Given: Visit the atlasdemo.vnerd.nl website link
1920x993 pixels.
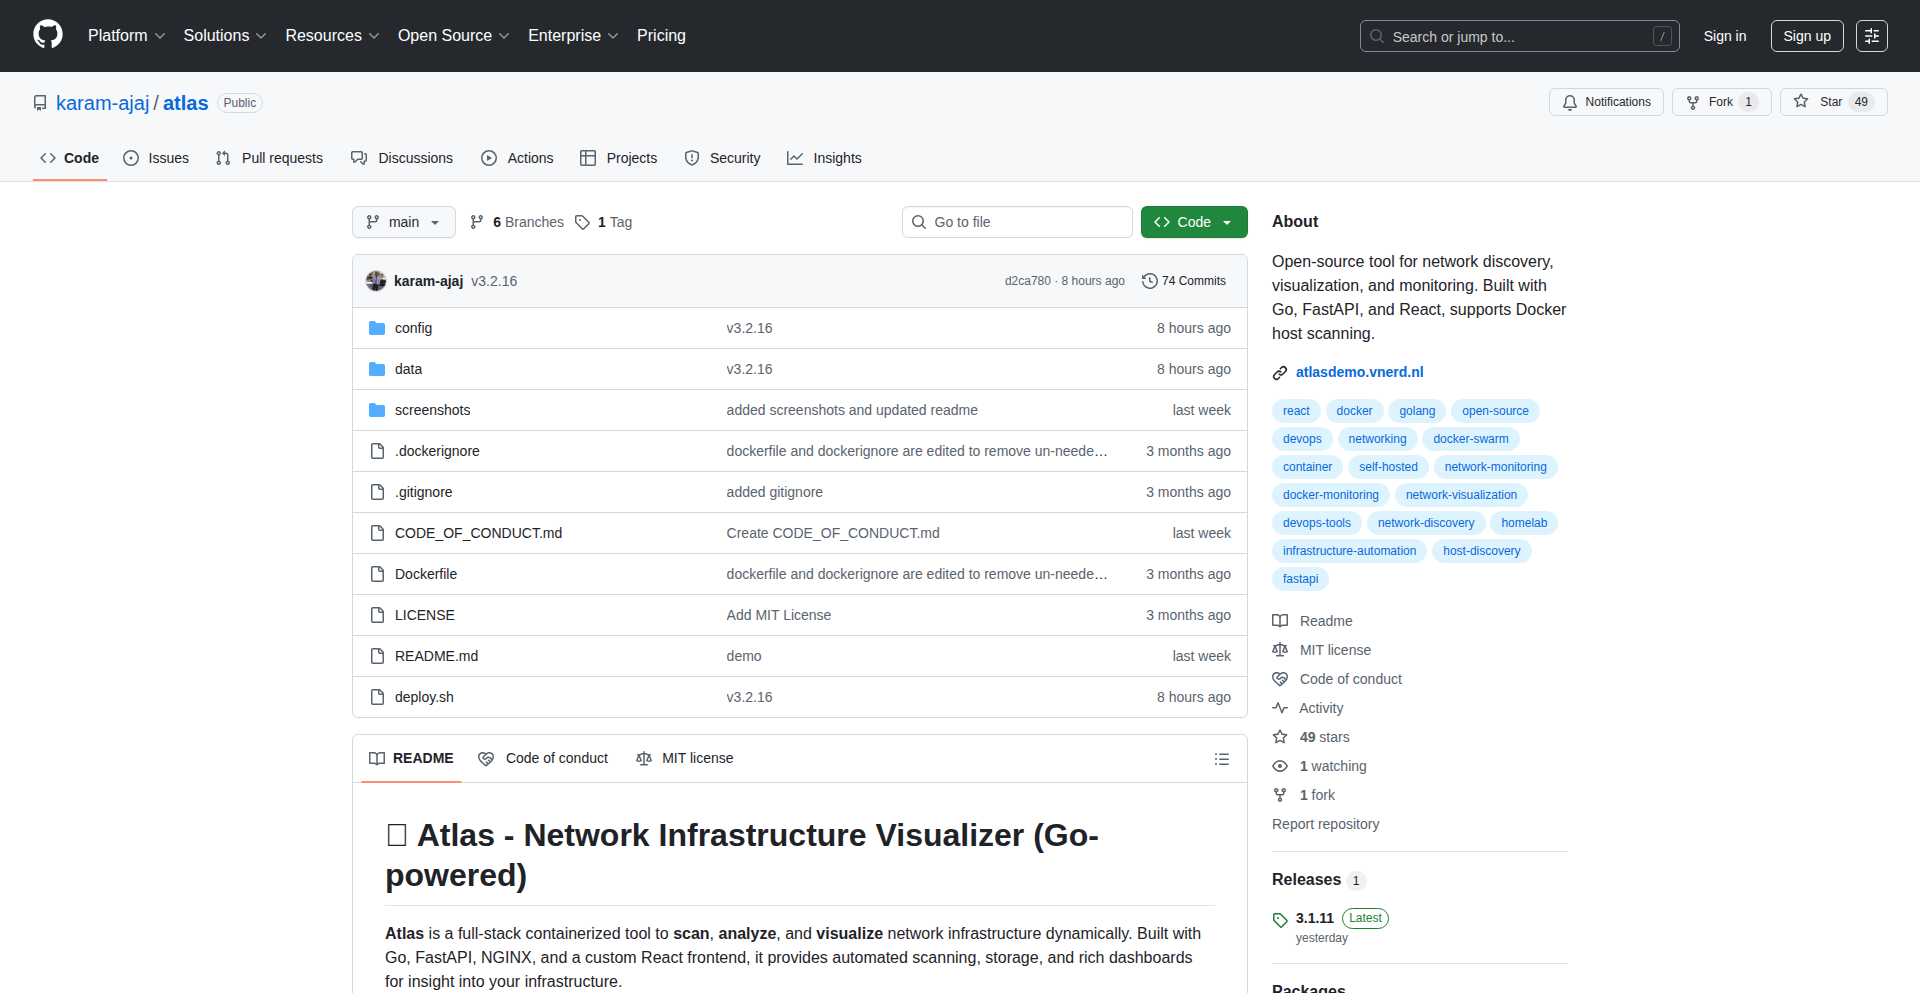Looking at the screenshot, I should coord(1360,372).
